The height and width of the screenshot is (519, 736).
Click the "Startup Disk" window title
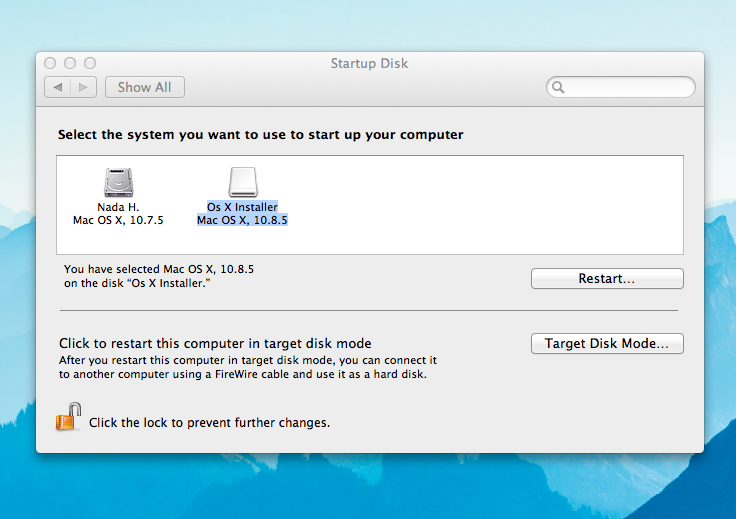[x=369, y=63]
